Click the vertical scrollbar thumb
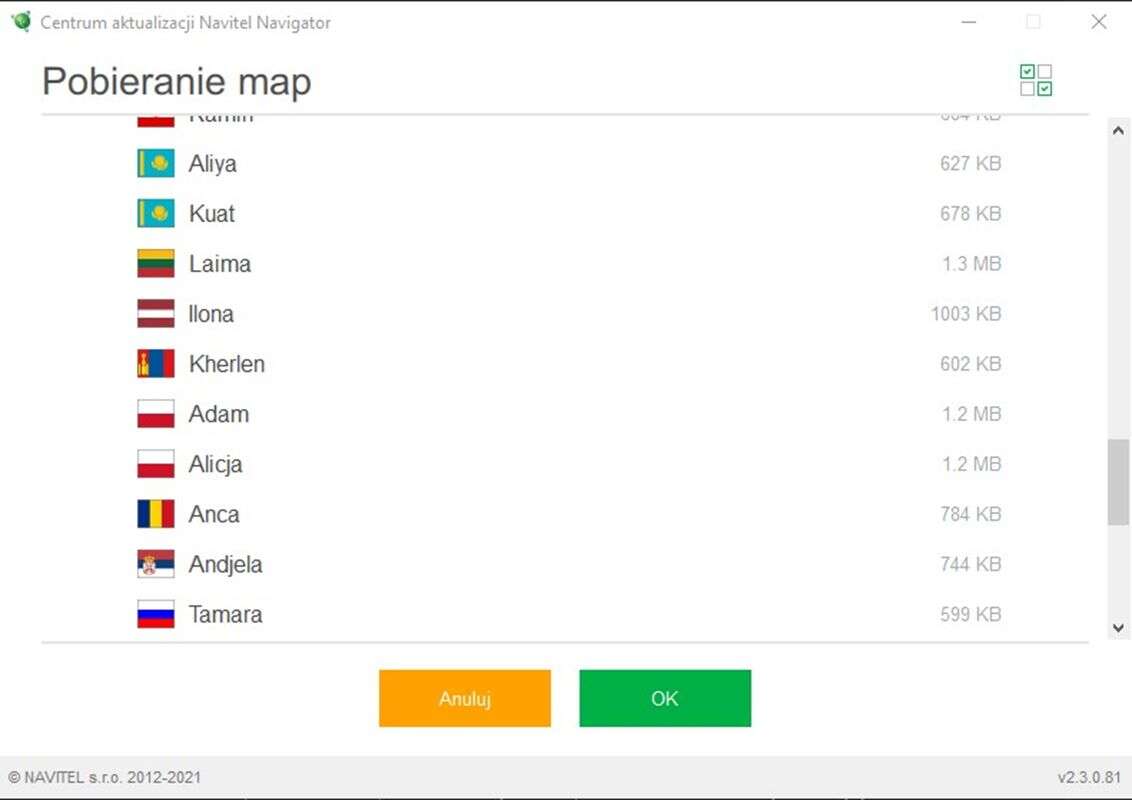 click(x=1118, y=481)
